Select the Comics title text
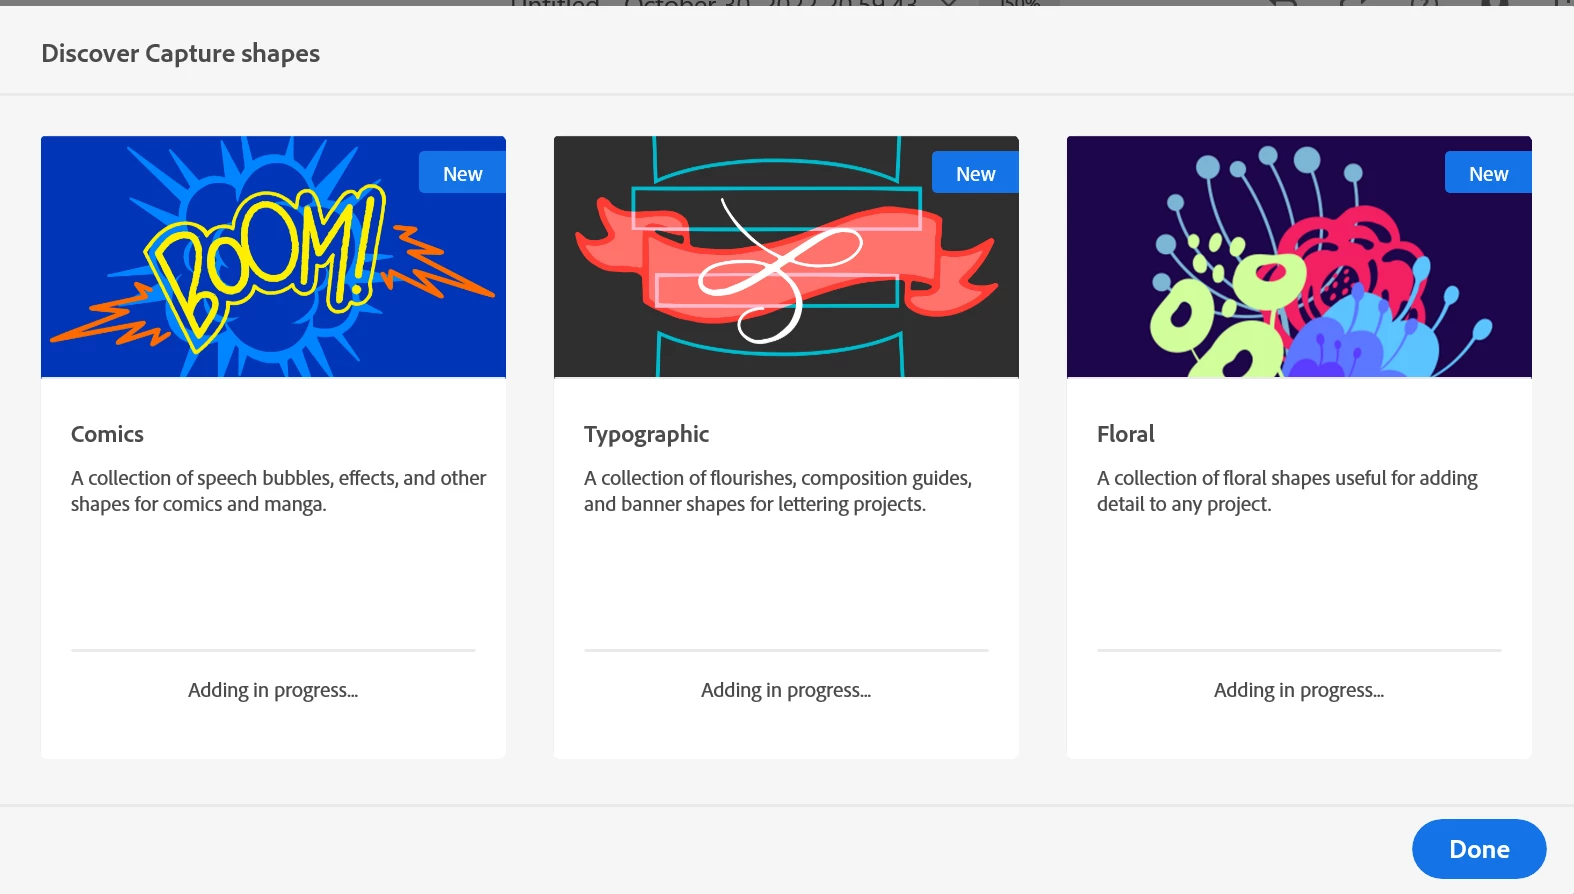1574x894 pixels. [107, 434]
